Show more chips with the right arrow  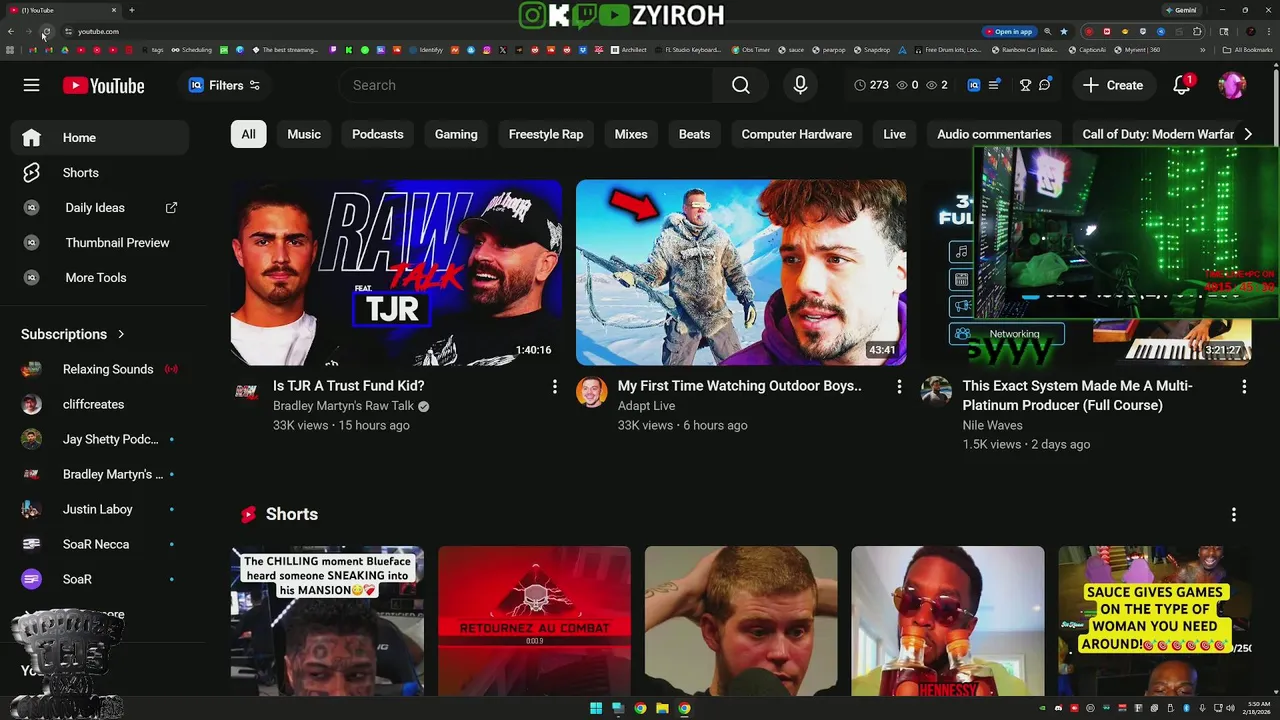[x=1247, y=134]
